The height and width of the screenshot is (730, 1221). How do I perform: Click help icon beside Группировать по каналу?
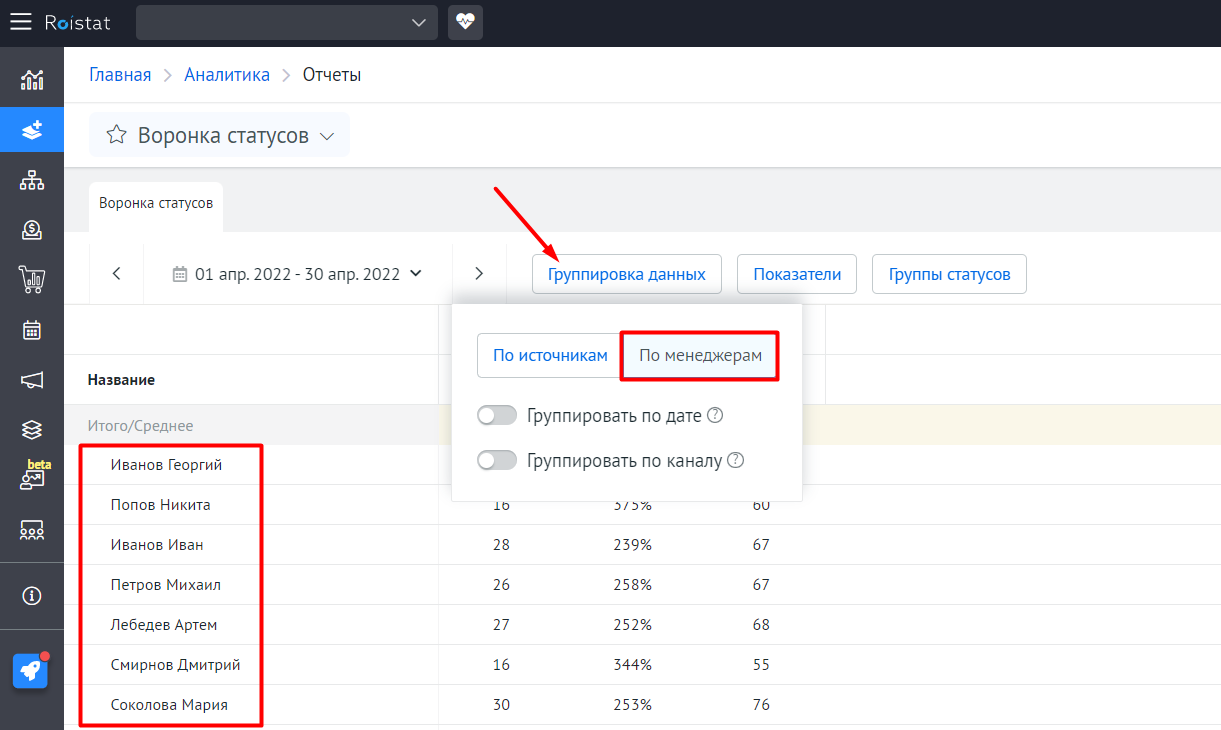coord(735,460)
